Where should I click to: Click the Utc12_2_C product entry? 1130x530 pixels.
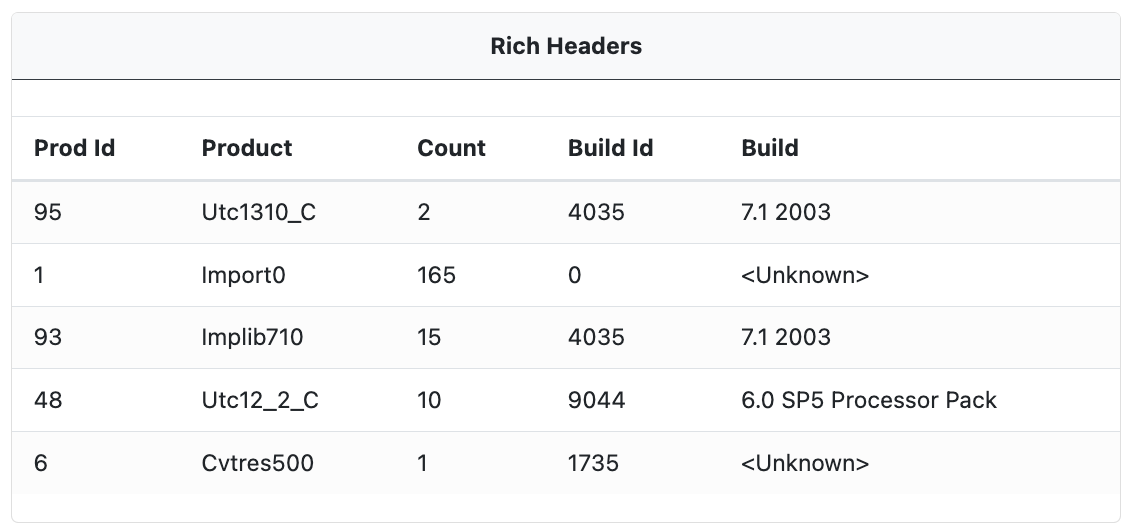pos(260,400)
